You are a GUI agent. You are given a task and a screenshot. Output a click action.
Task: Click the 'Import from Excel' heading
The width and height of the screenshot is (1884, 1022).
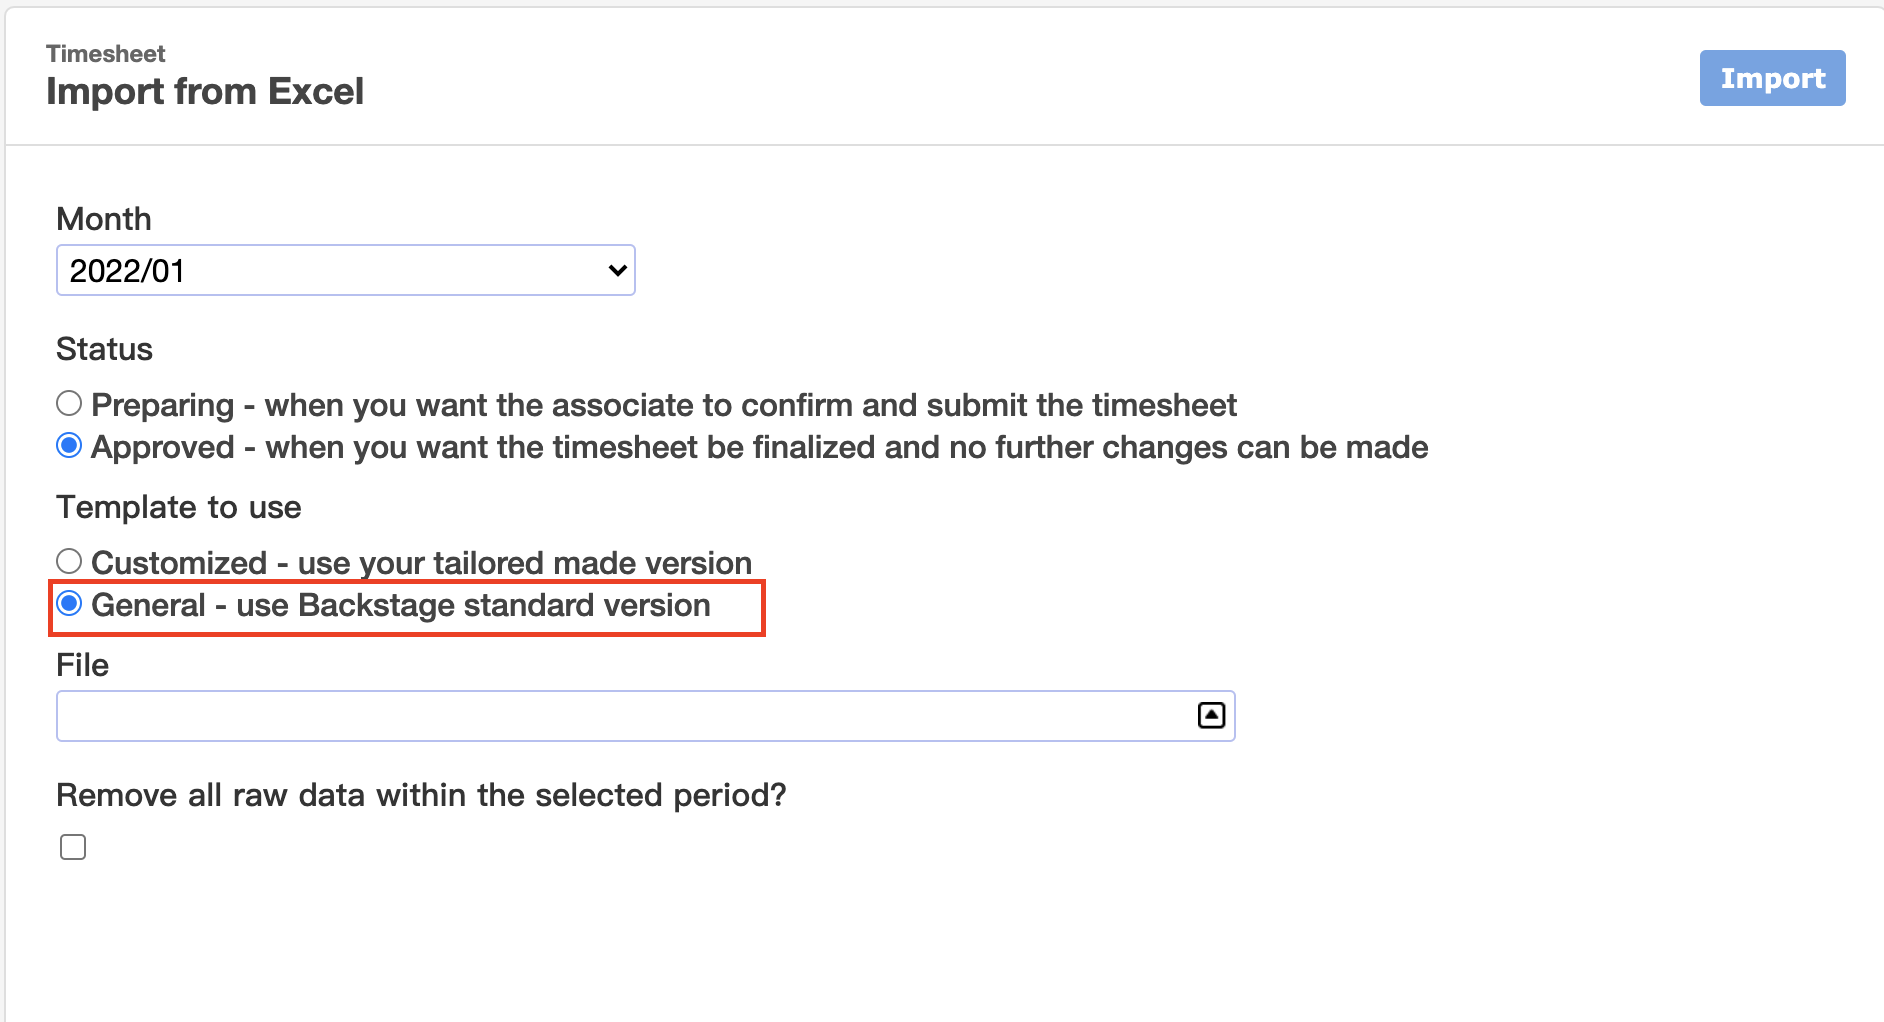(x=205, y=91)
